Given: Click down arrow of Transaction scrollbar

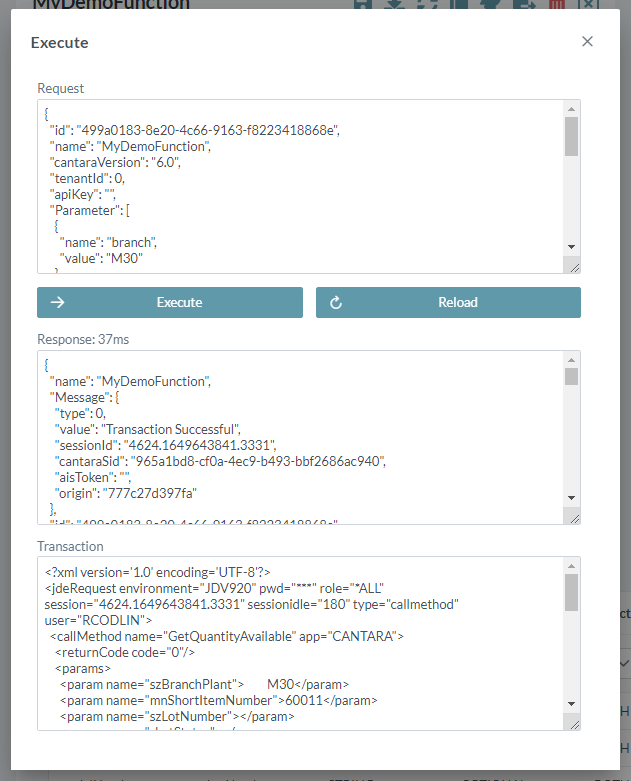Looking at the screenshot, I should (x=571, y=704).
